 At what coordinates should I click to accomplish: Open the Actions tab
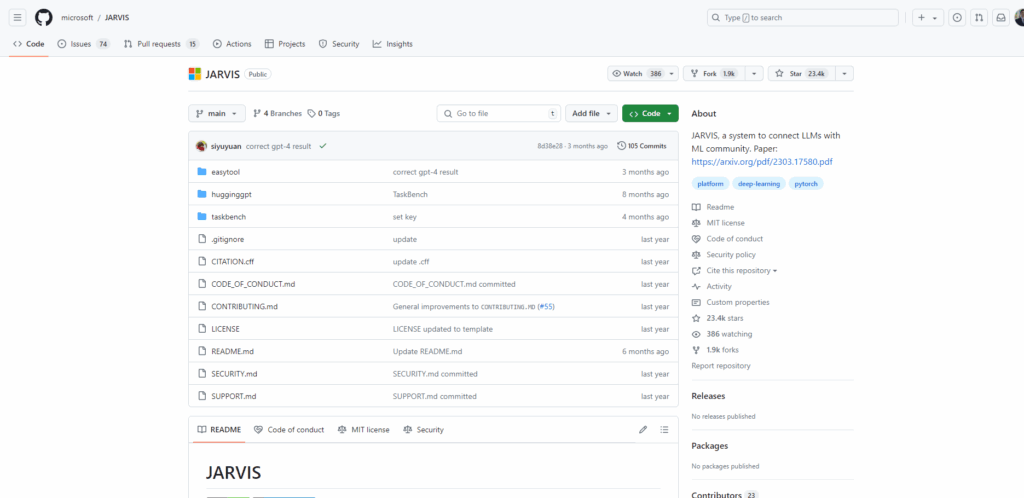[232, 44]
